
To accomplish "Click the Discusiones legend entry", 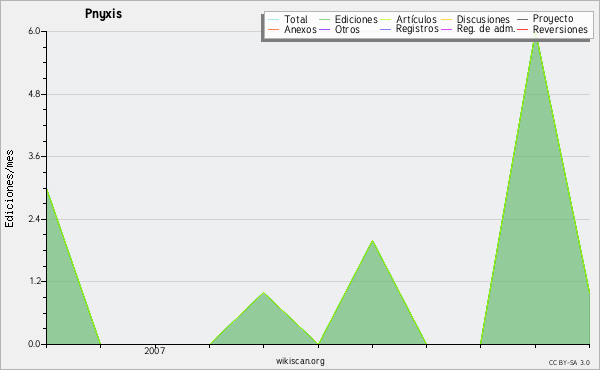I will [476, 19].
